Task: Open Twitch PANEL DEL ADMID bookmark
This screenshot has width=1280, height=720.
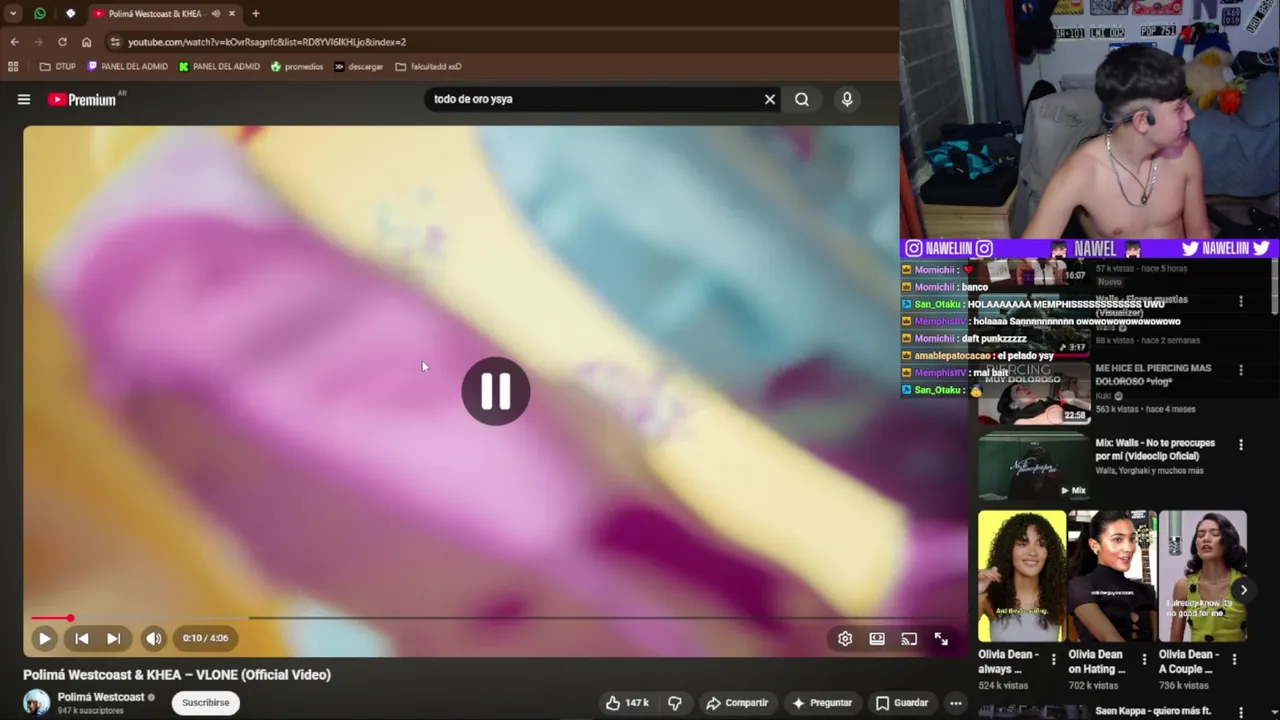Action: click(x=128, y=67)
